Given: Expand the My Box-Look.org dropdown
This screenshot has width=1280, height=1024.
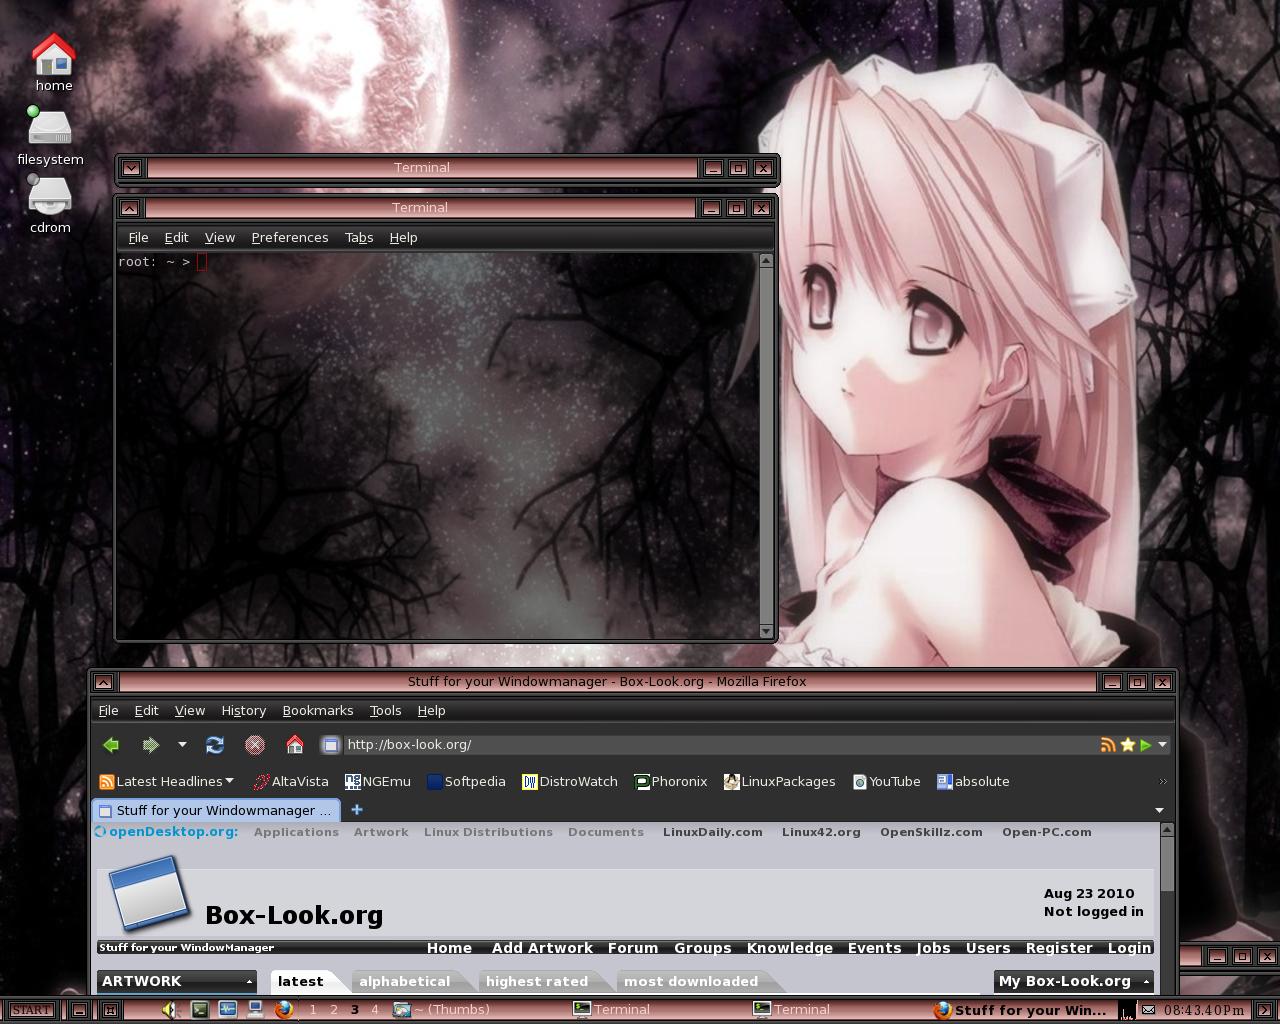Looking at the screenshot, I should pos(1146,982).
